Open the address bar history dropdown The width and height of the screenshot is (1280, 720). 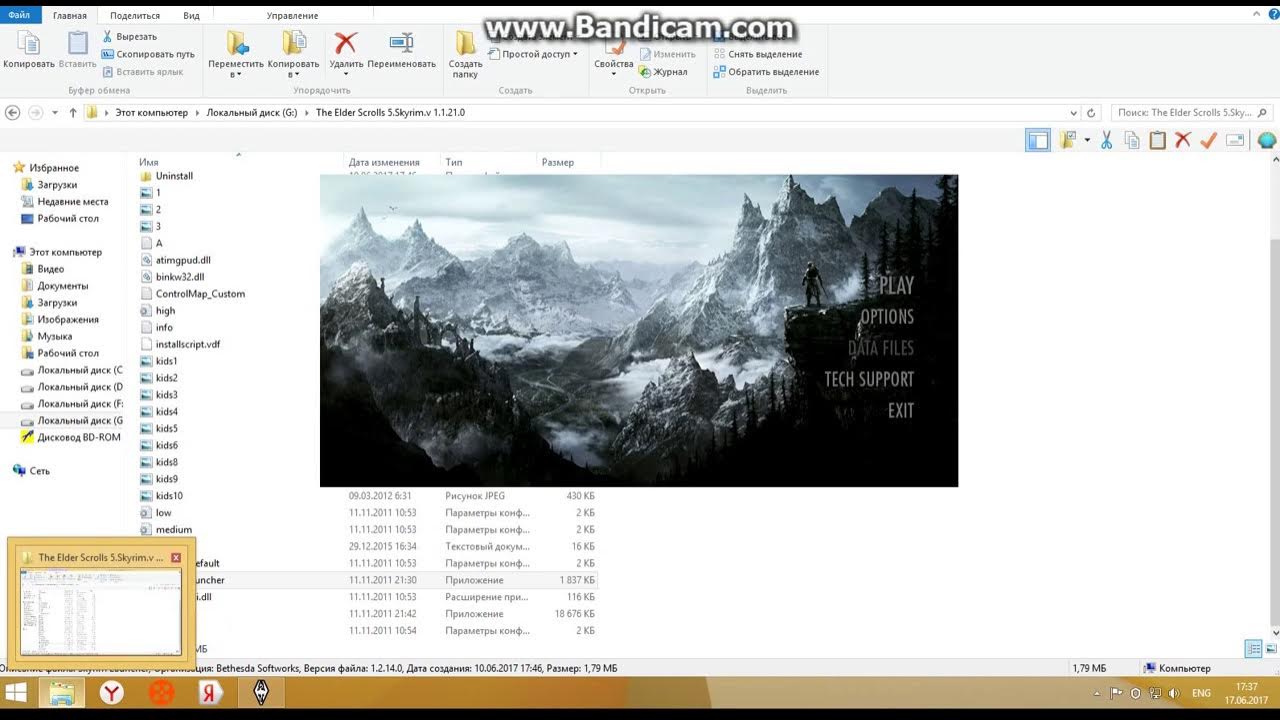point(1073,113)
